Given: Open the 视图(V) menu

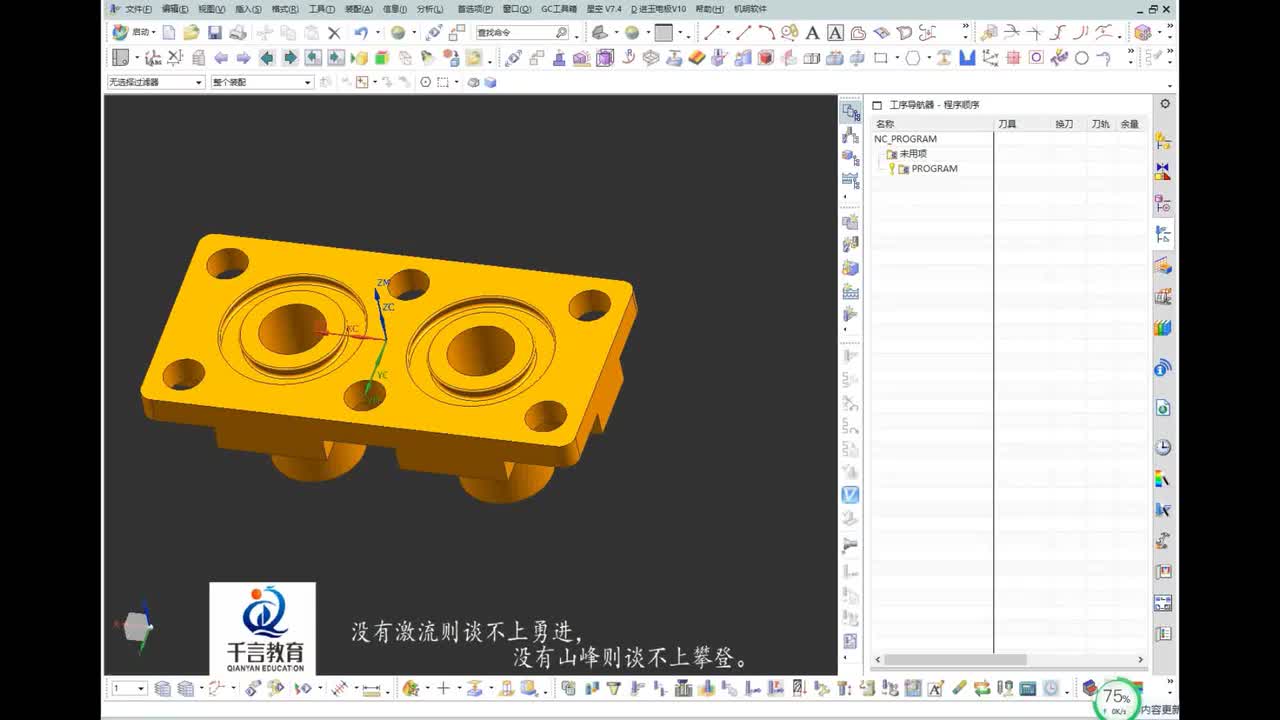Looking at the screenshot, I should (211, 9).
